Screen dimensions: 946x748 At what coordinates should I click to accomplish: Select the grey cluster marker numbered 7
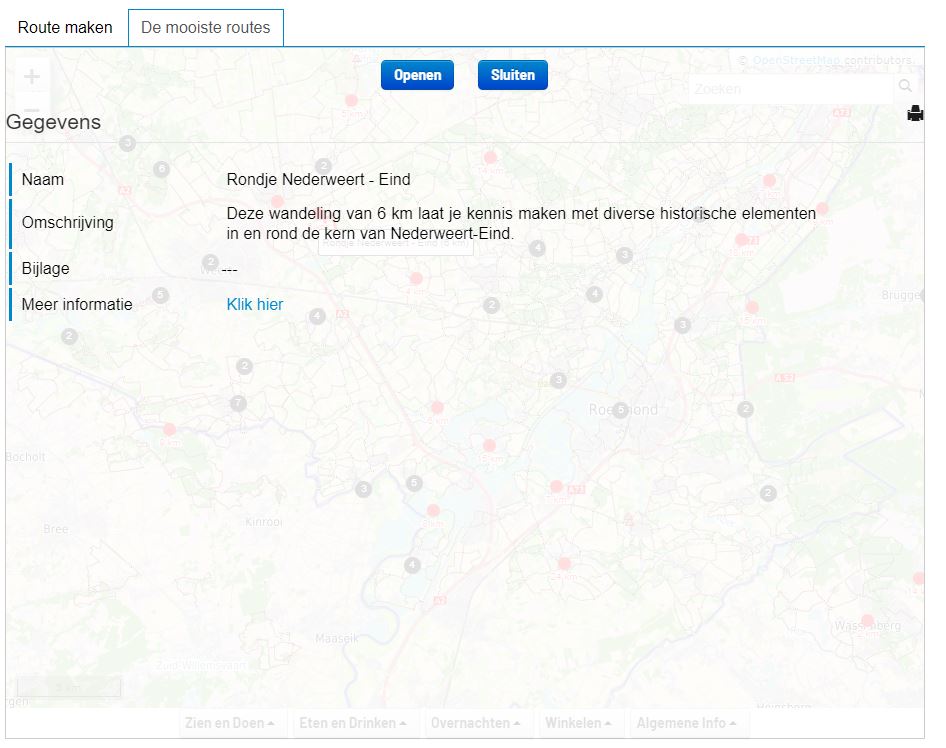[x=238, y=404]
